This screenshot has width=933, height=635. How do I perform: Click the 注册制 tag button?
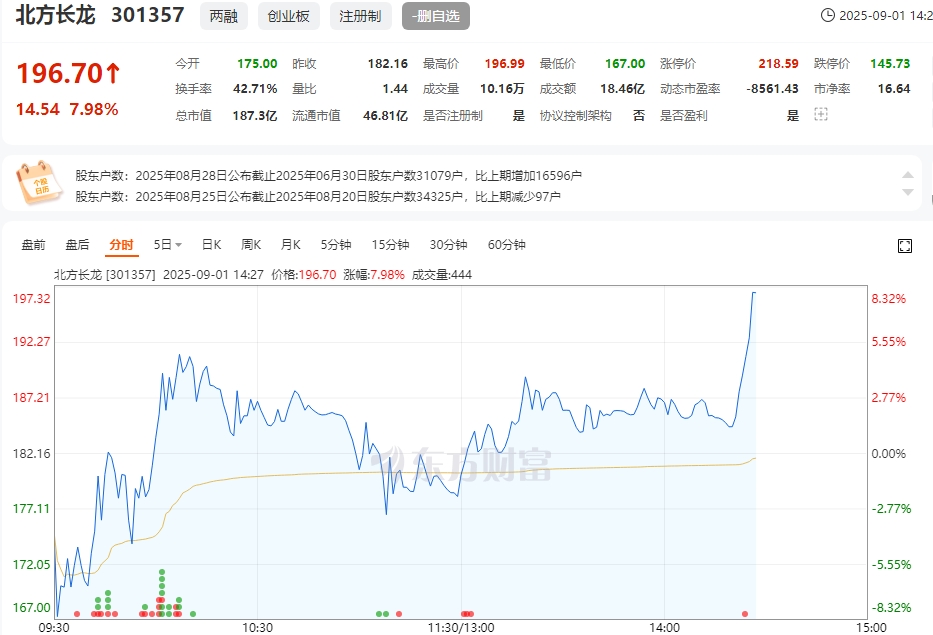361,16
